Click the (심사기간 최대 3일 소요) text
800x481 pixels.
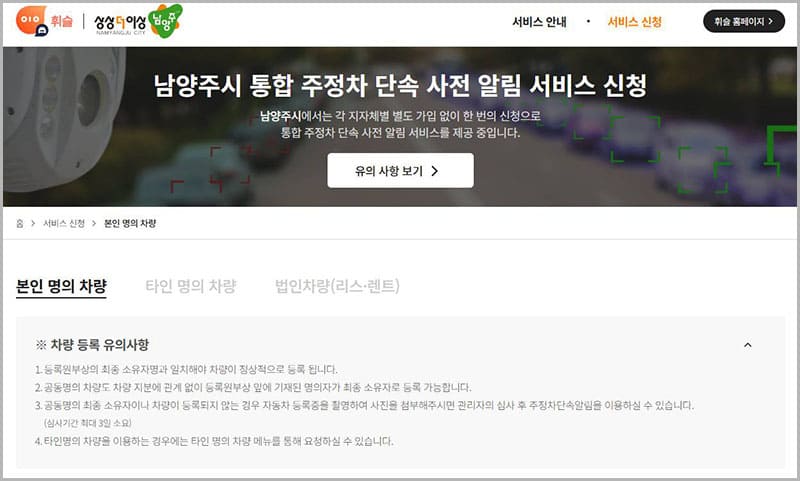[87, 423]
